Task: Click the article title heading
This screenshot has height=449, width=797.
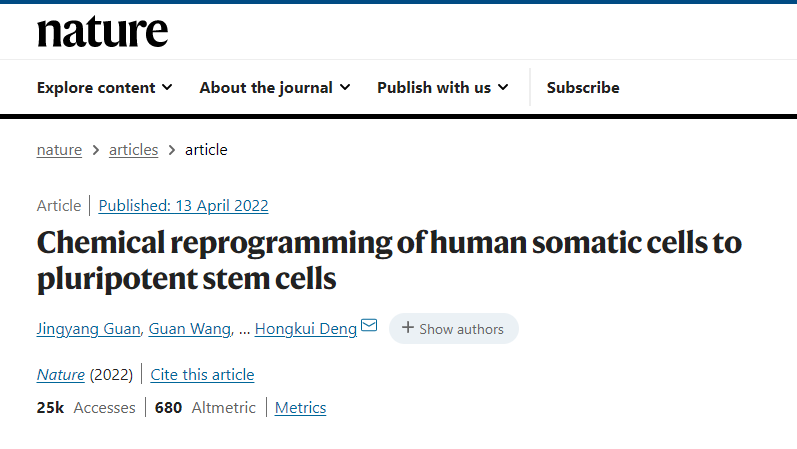Action: point(389,260)
